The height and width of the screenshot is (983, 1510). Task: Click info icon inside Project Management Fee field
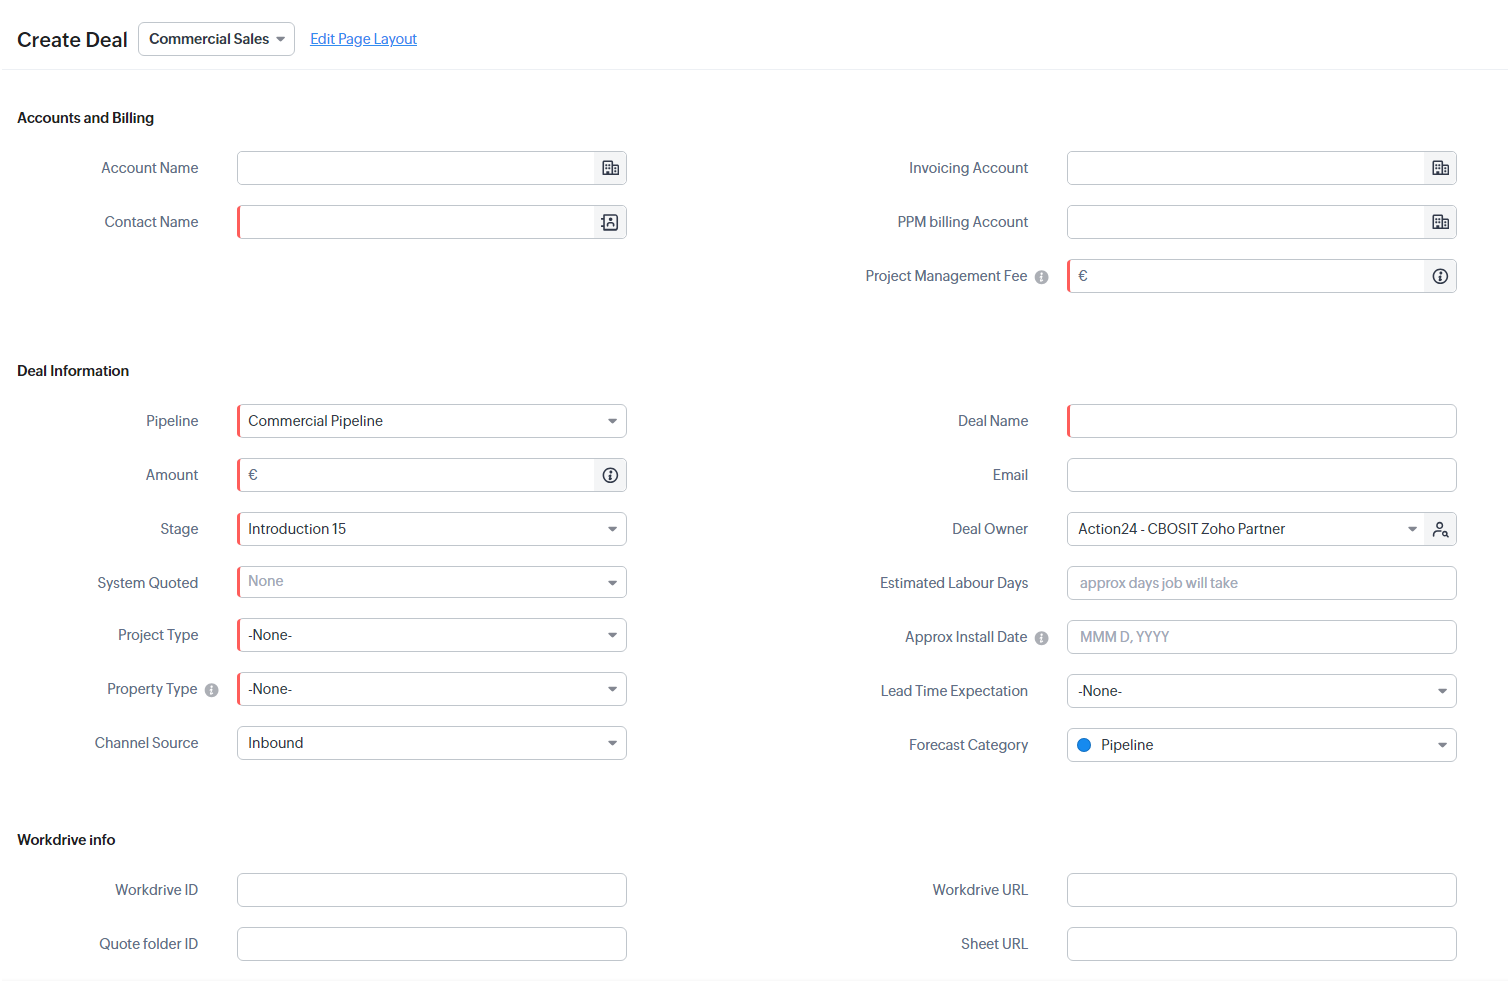point(1440,276)
